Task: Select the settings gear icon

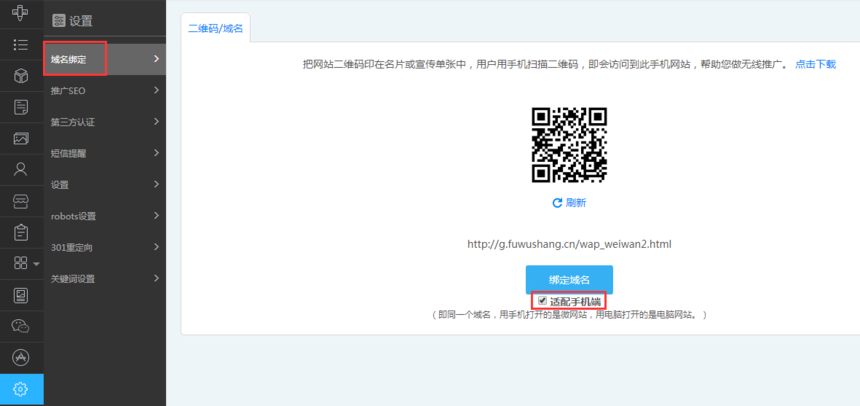Action: pos(21,390)
